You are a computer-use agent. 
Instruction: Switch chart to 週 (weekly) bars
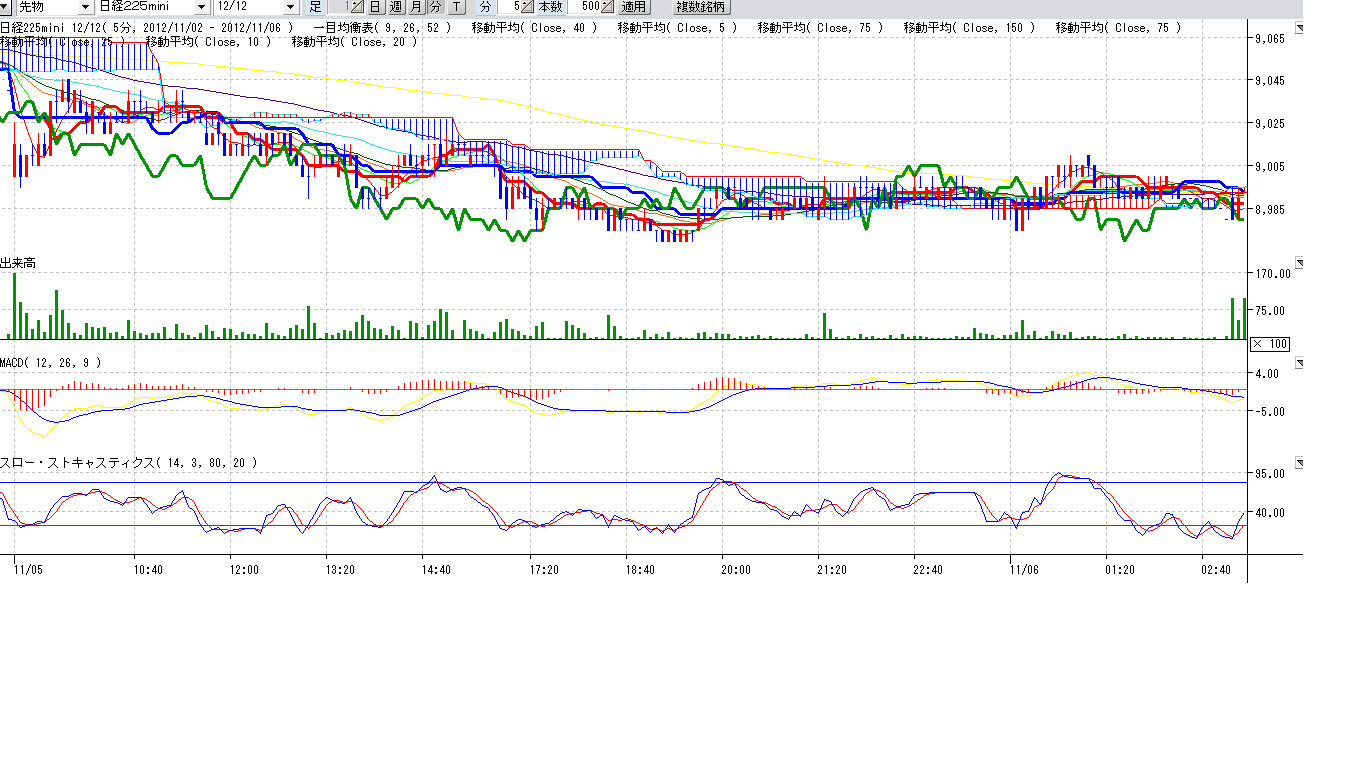coord(395,7)
